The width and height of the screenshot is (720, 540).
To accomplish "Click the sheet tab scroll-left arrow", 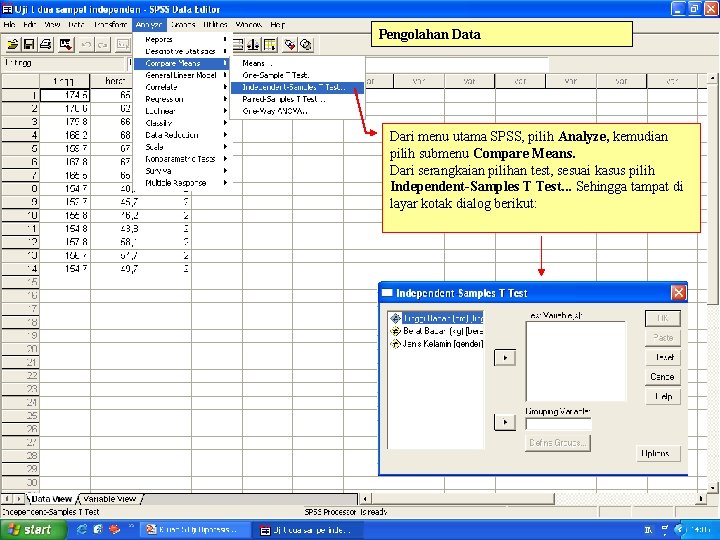I will coord(7,498).
